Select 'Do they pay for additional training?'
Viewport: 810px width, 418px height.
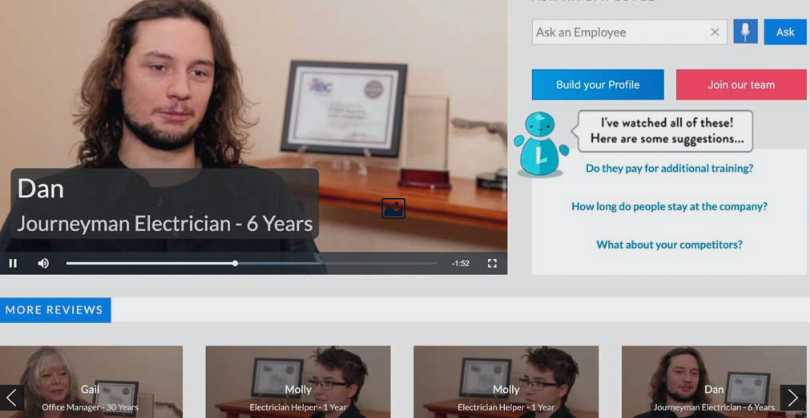[x=669, y=168]
